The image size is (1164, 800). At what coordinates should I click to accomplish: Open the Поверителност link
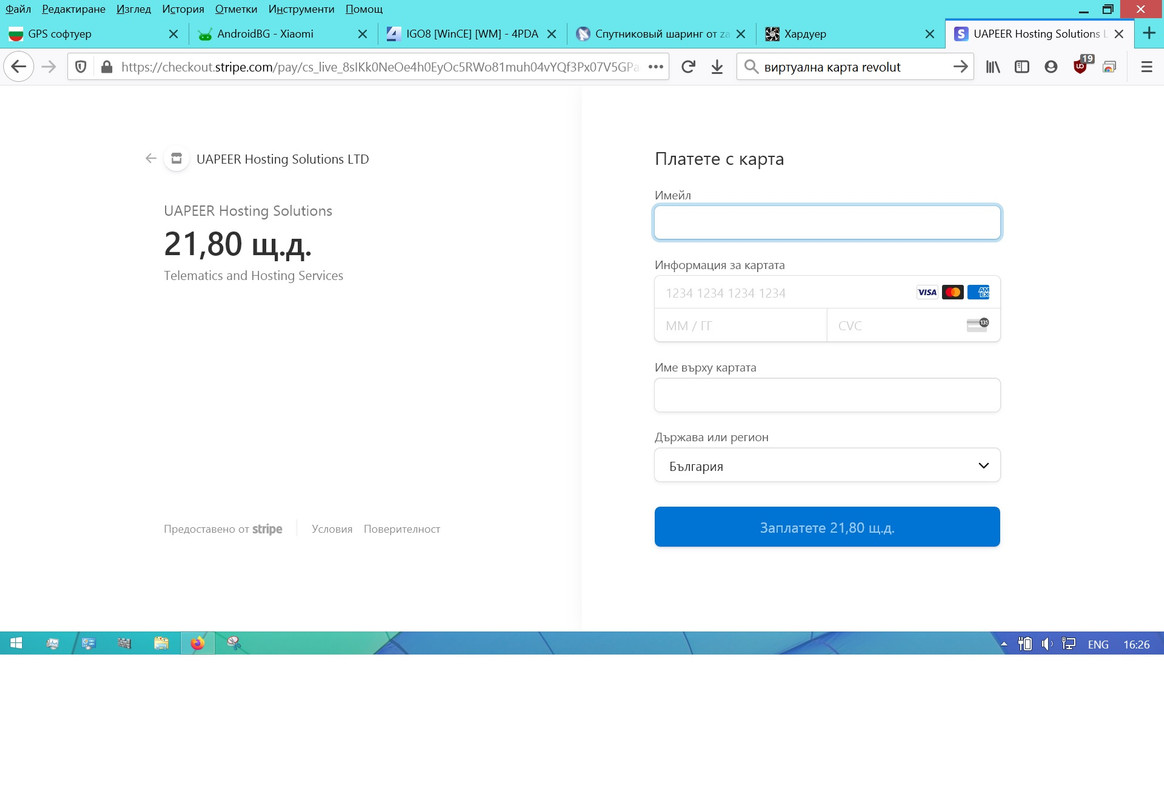[402, 529]
